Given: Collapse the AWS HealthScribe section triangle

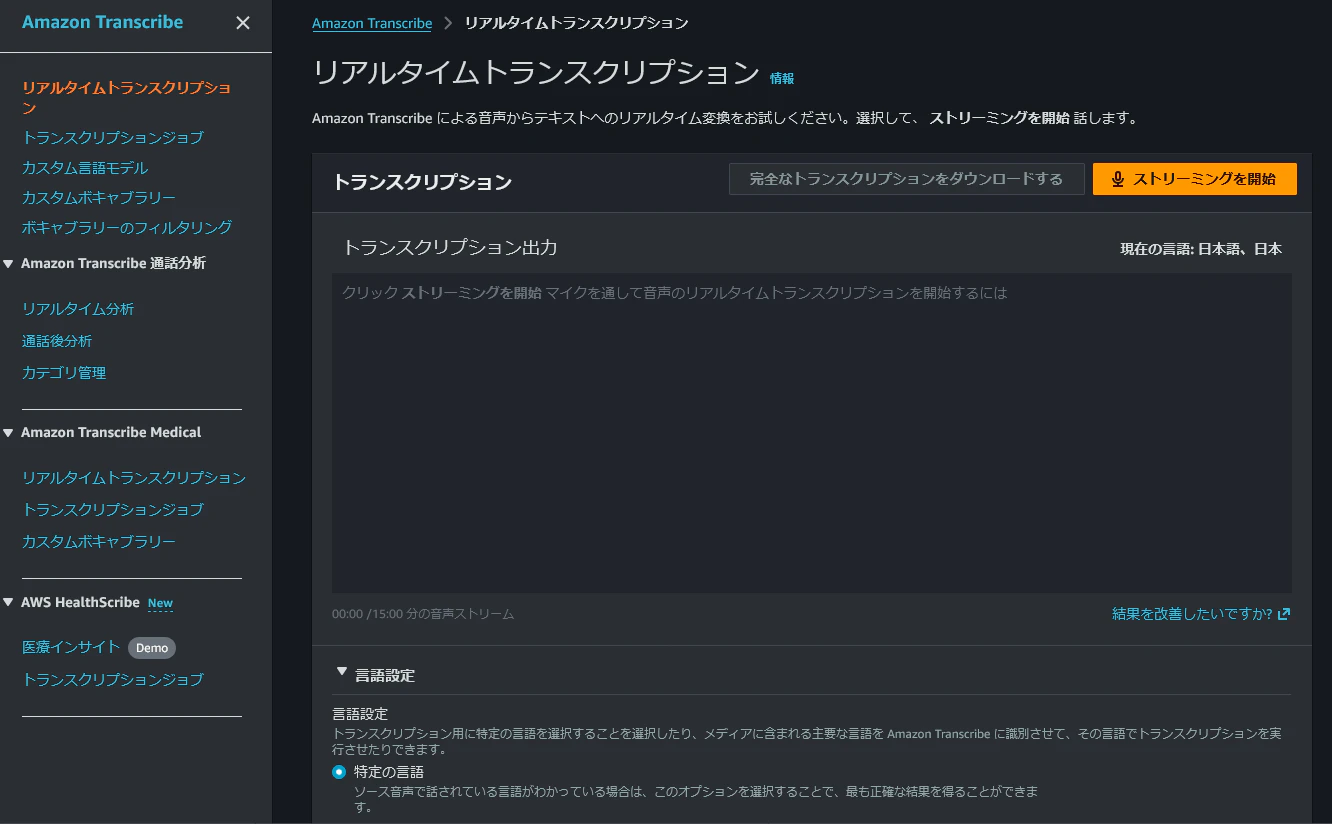Looking at the screenshot, I should click(x=10, y=602).
